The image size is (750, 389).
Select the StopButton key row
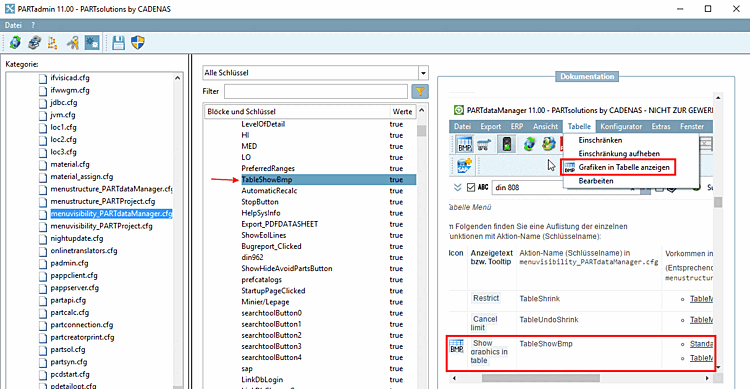click(310, 202)
